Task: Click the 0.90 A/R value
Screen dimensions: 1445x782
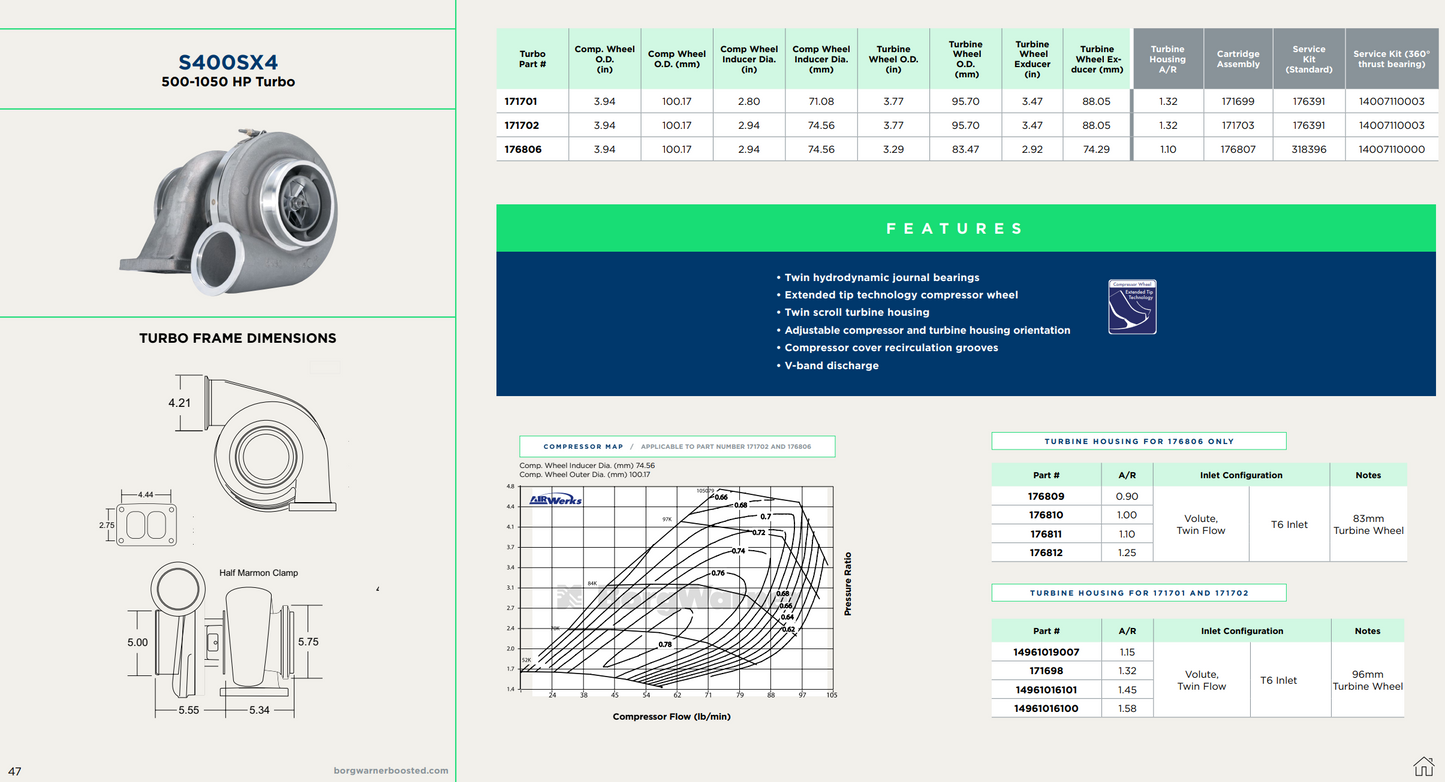Action: (x=1127, y=496)
